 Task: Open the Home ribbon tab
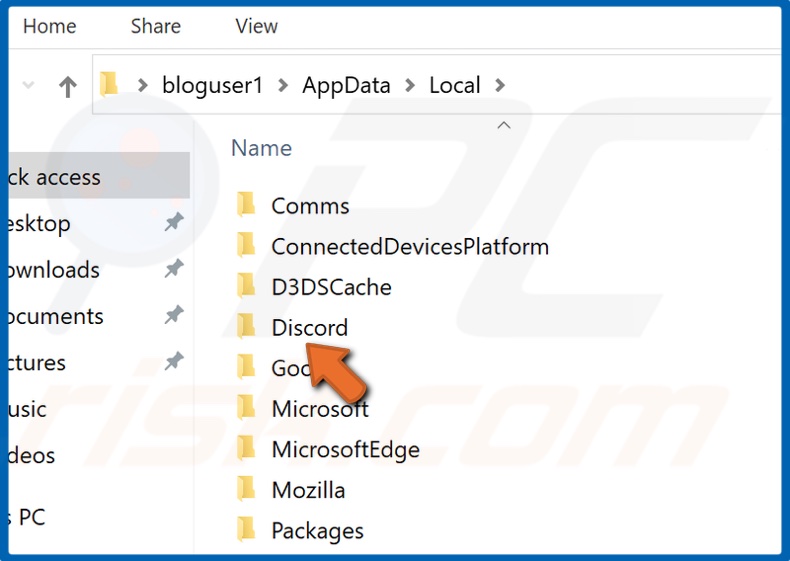pyautogui.click(x=49, y=26)
